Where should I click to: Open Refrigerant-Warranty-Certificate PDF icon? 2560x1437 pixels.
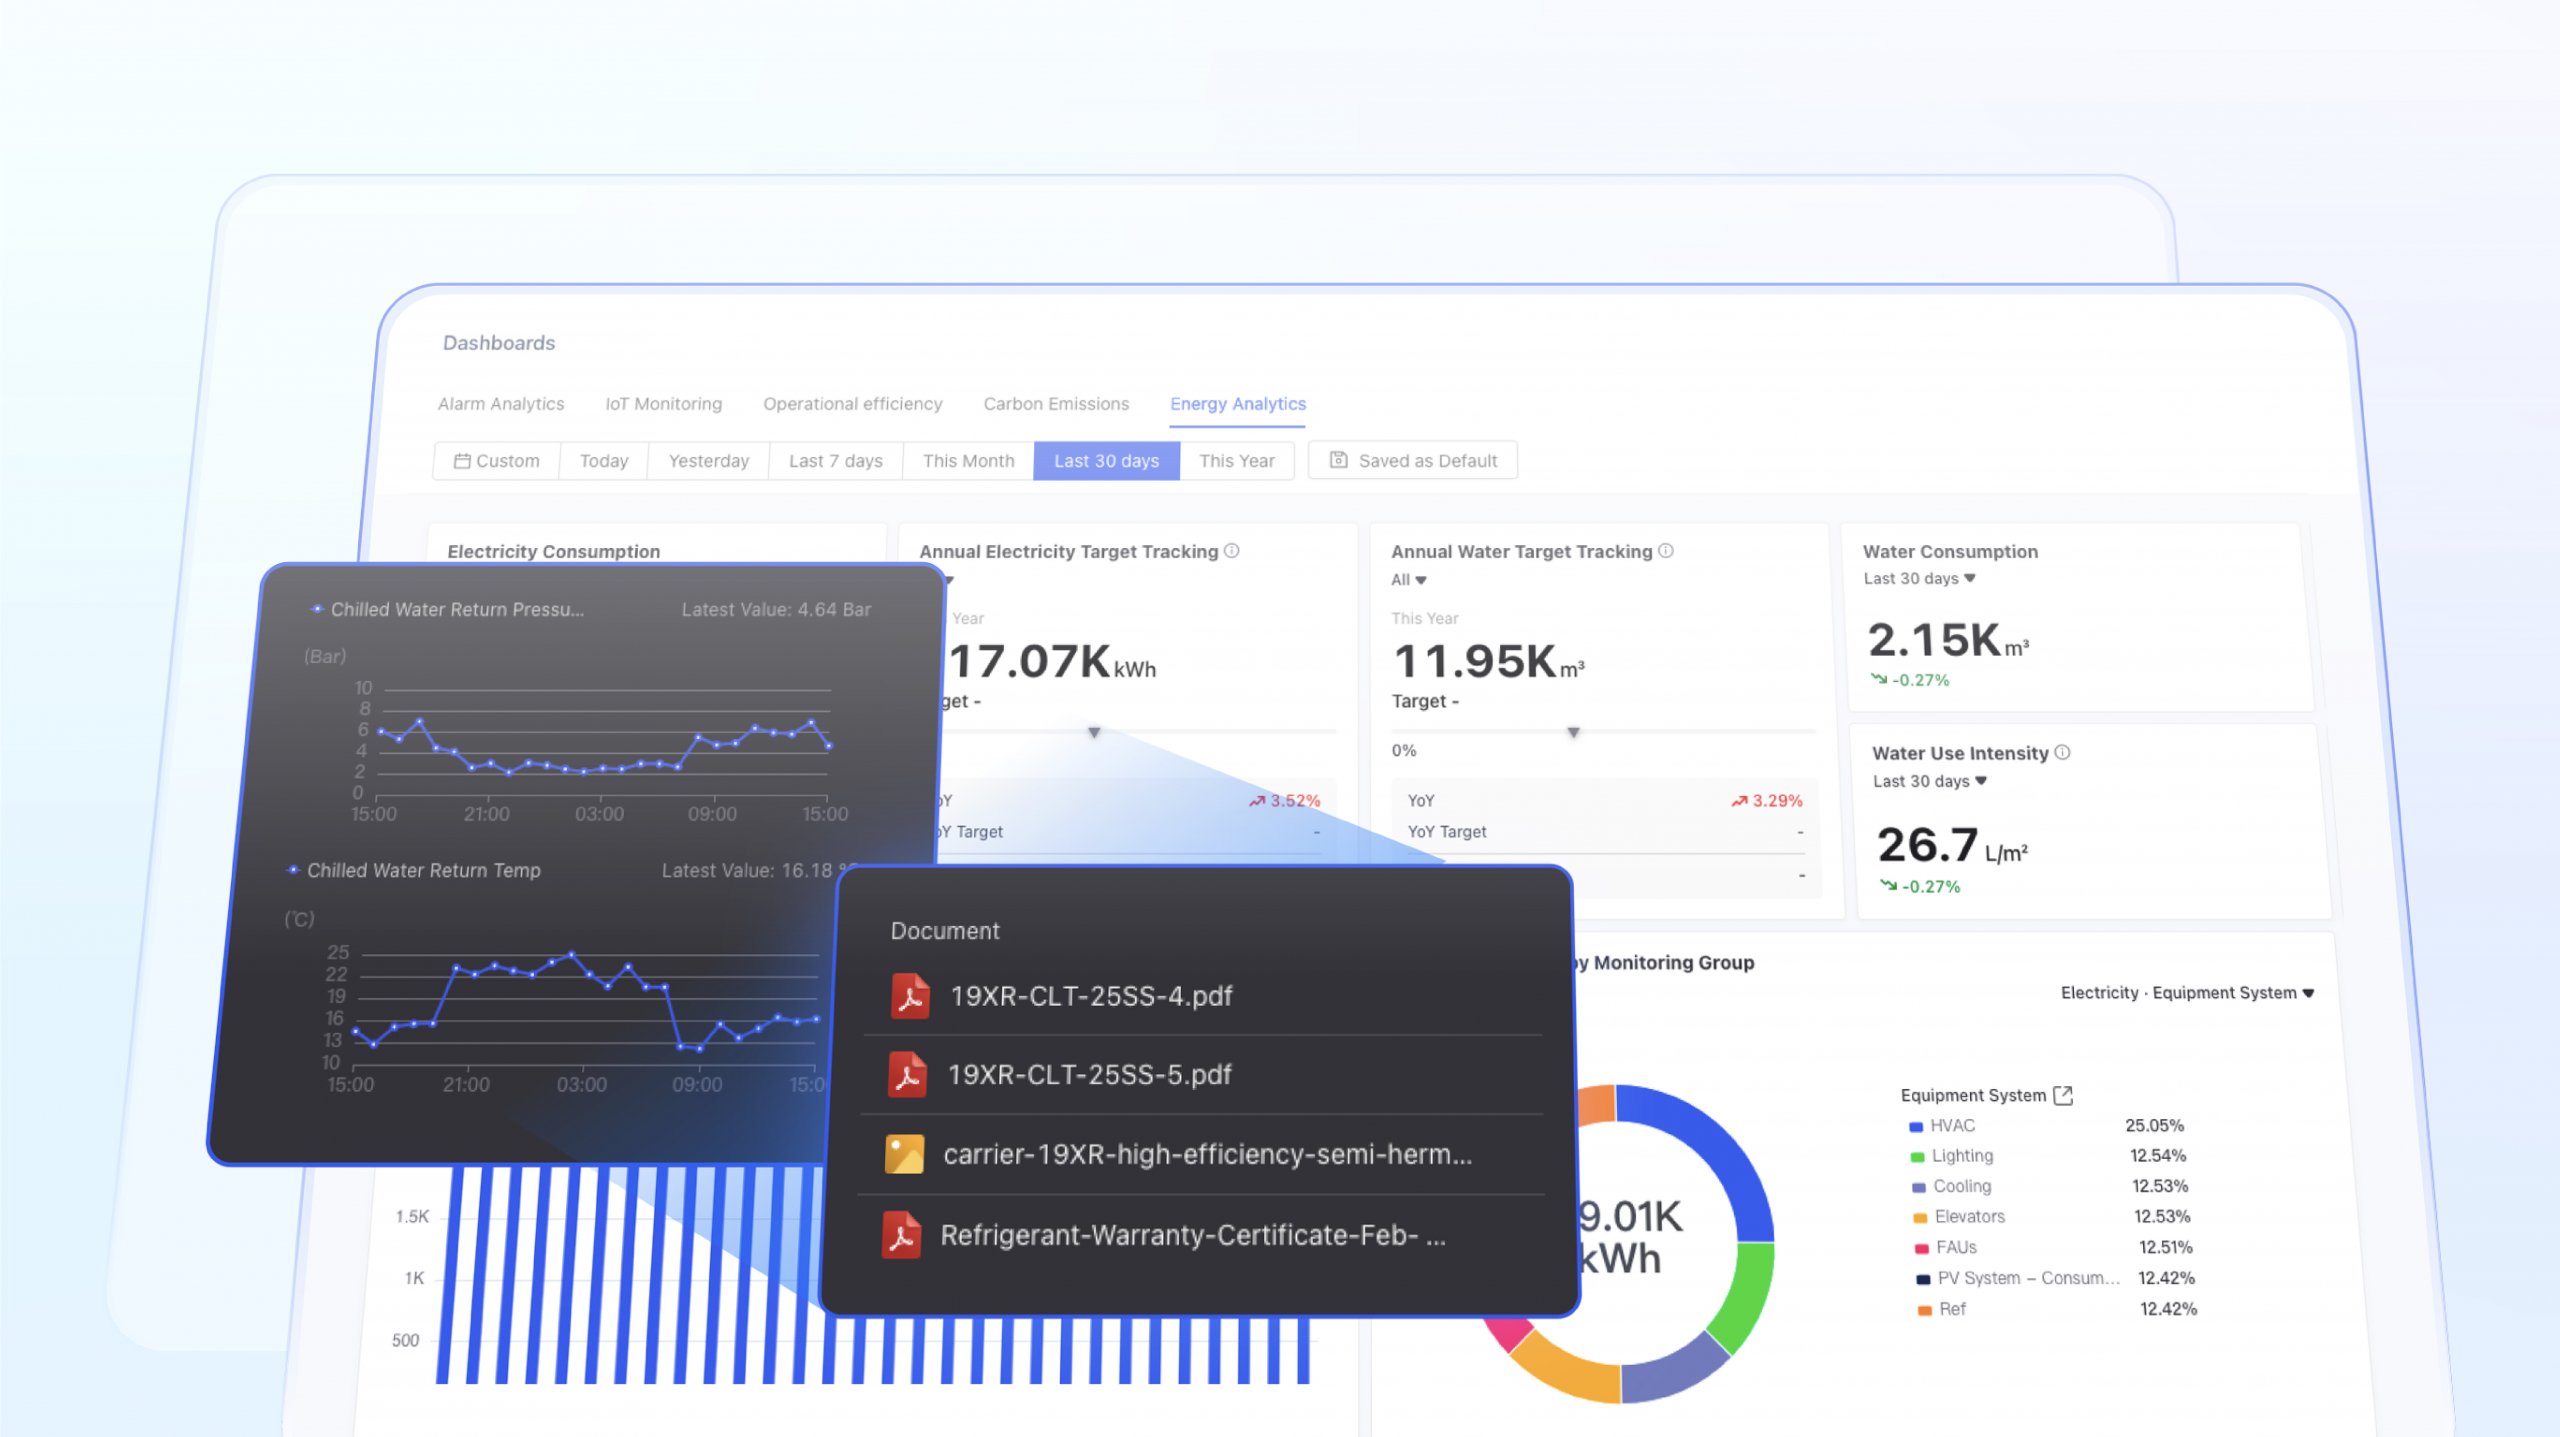click(x=901, y=1235)
